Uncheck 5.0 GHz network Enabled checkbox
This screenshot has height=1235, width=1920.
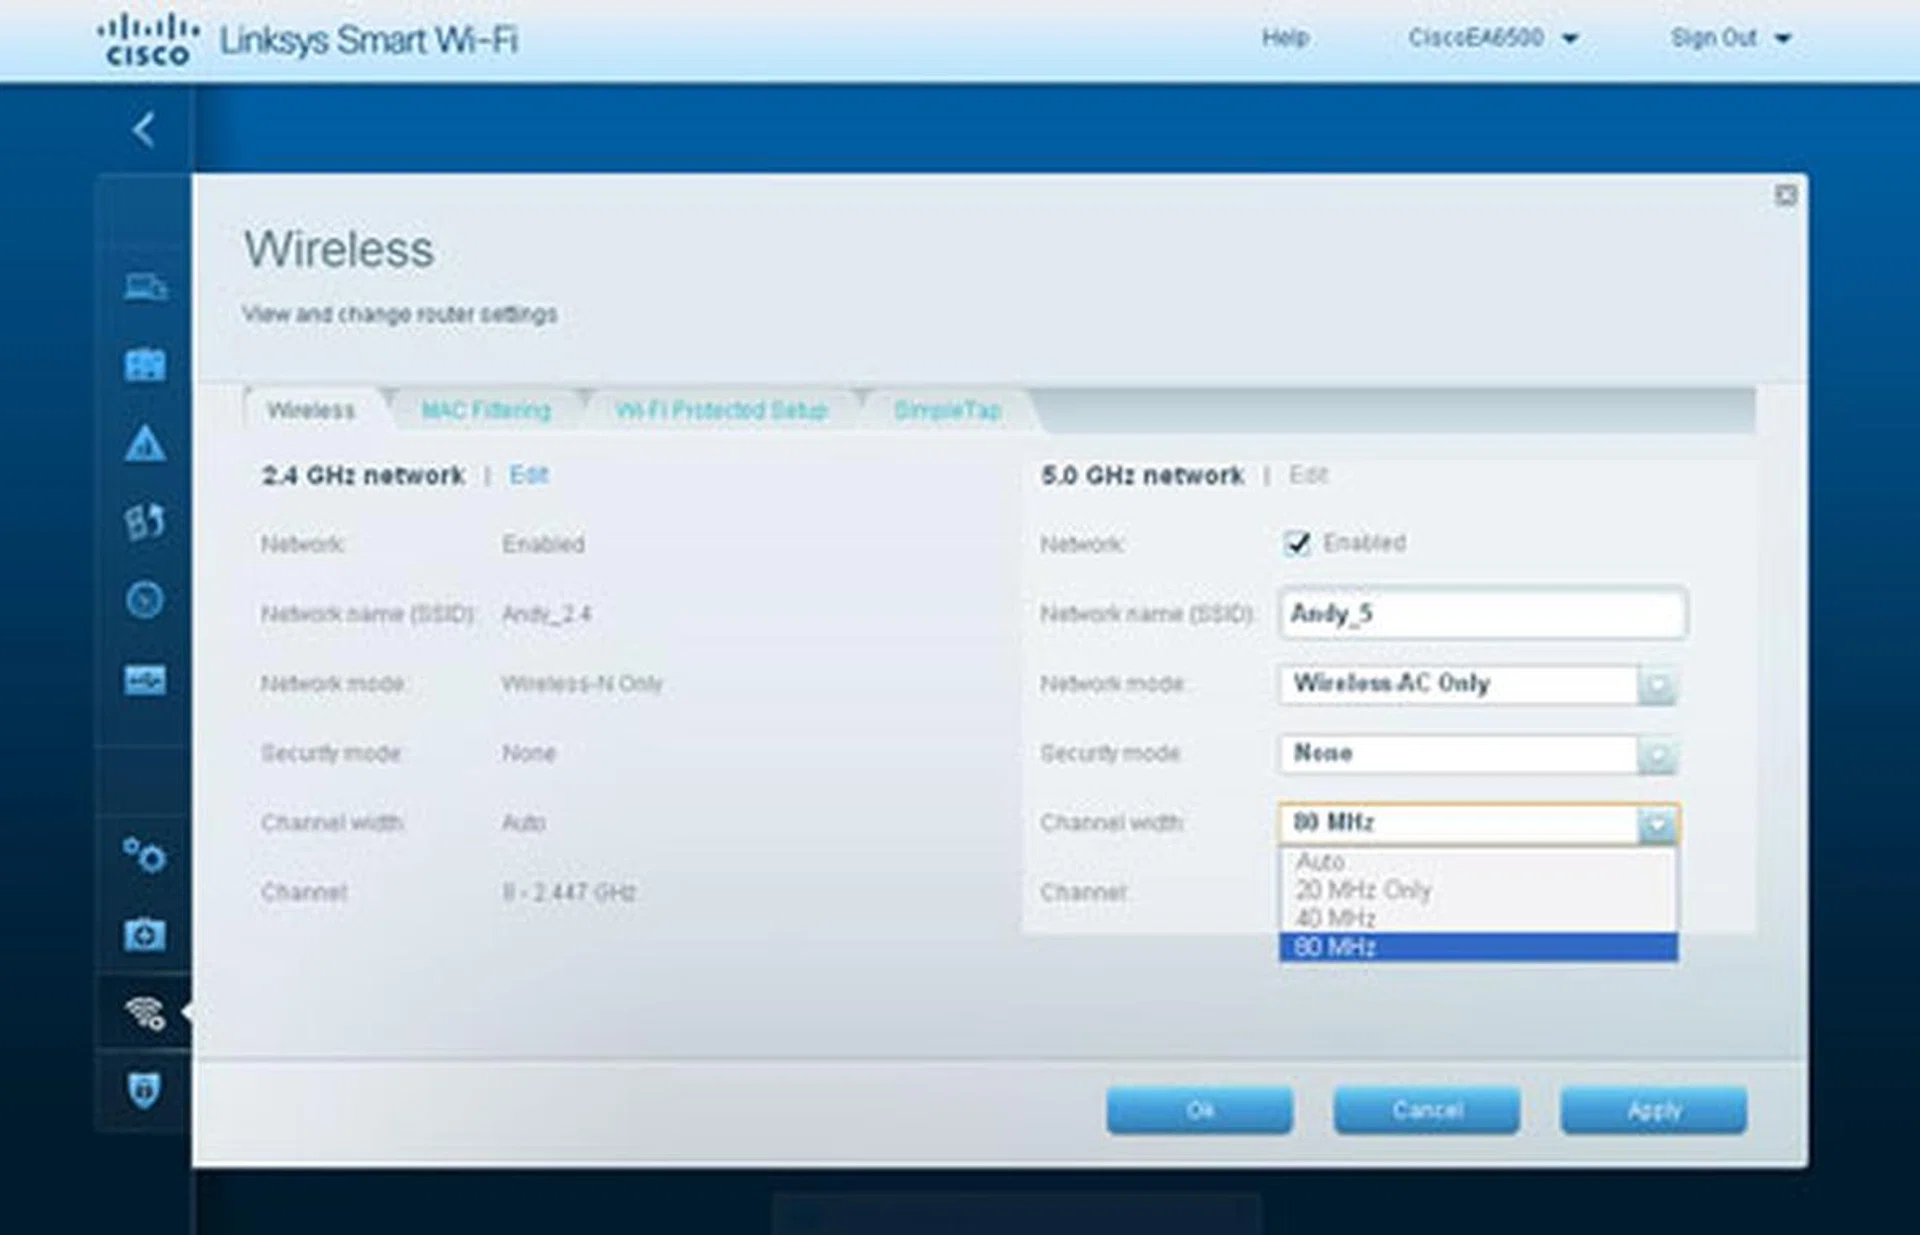click(1297, 543)
